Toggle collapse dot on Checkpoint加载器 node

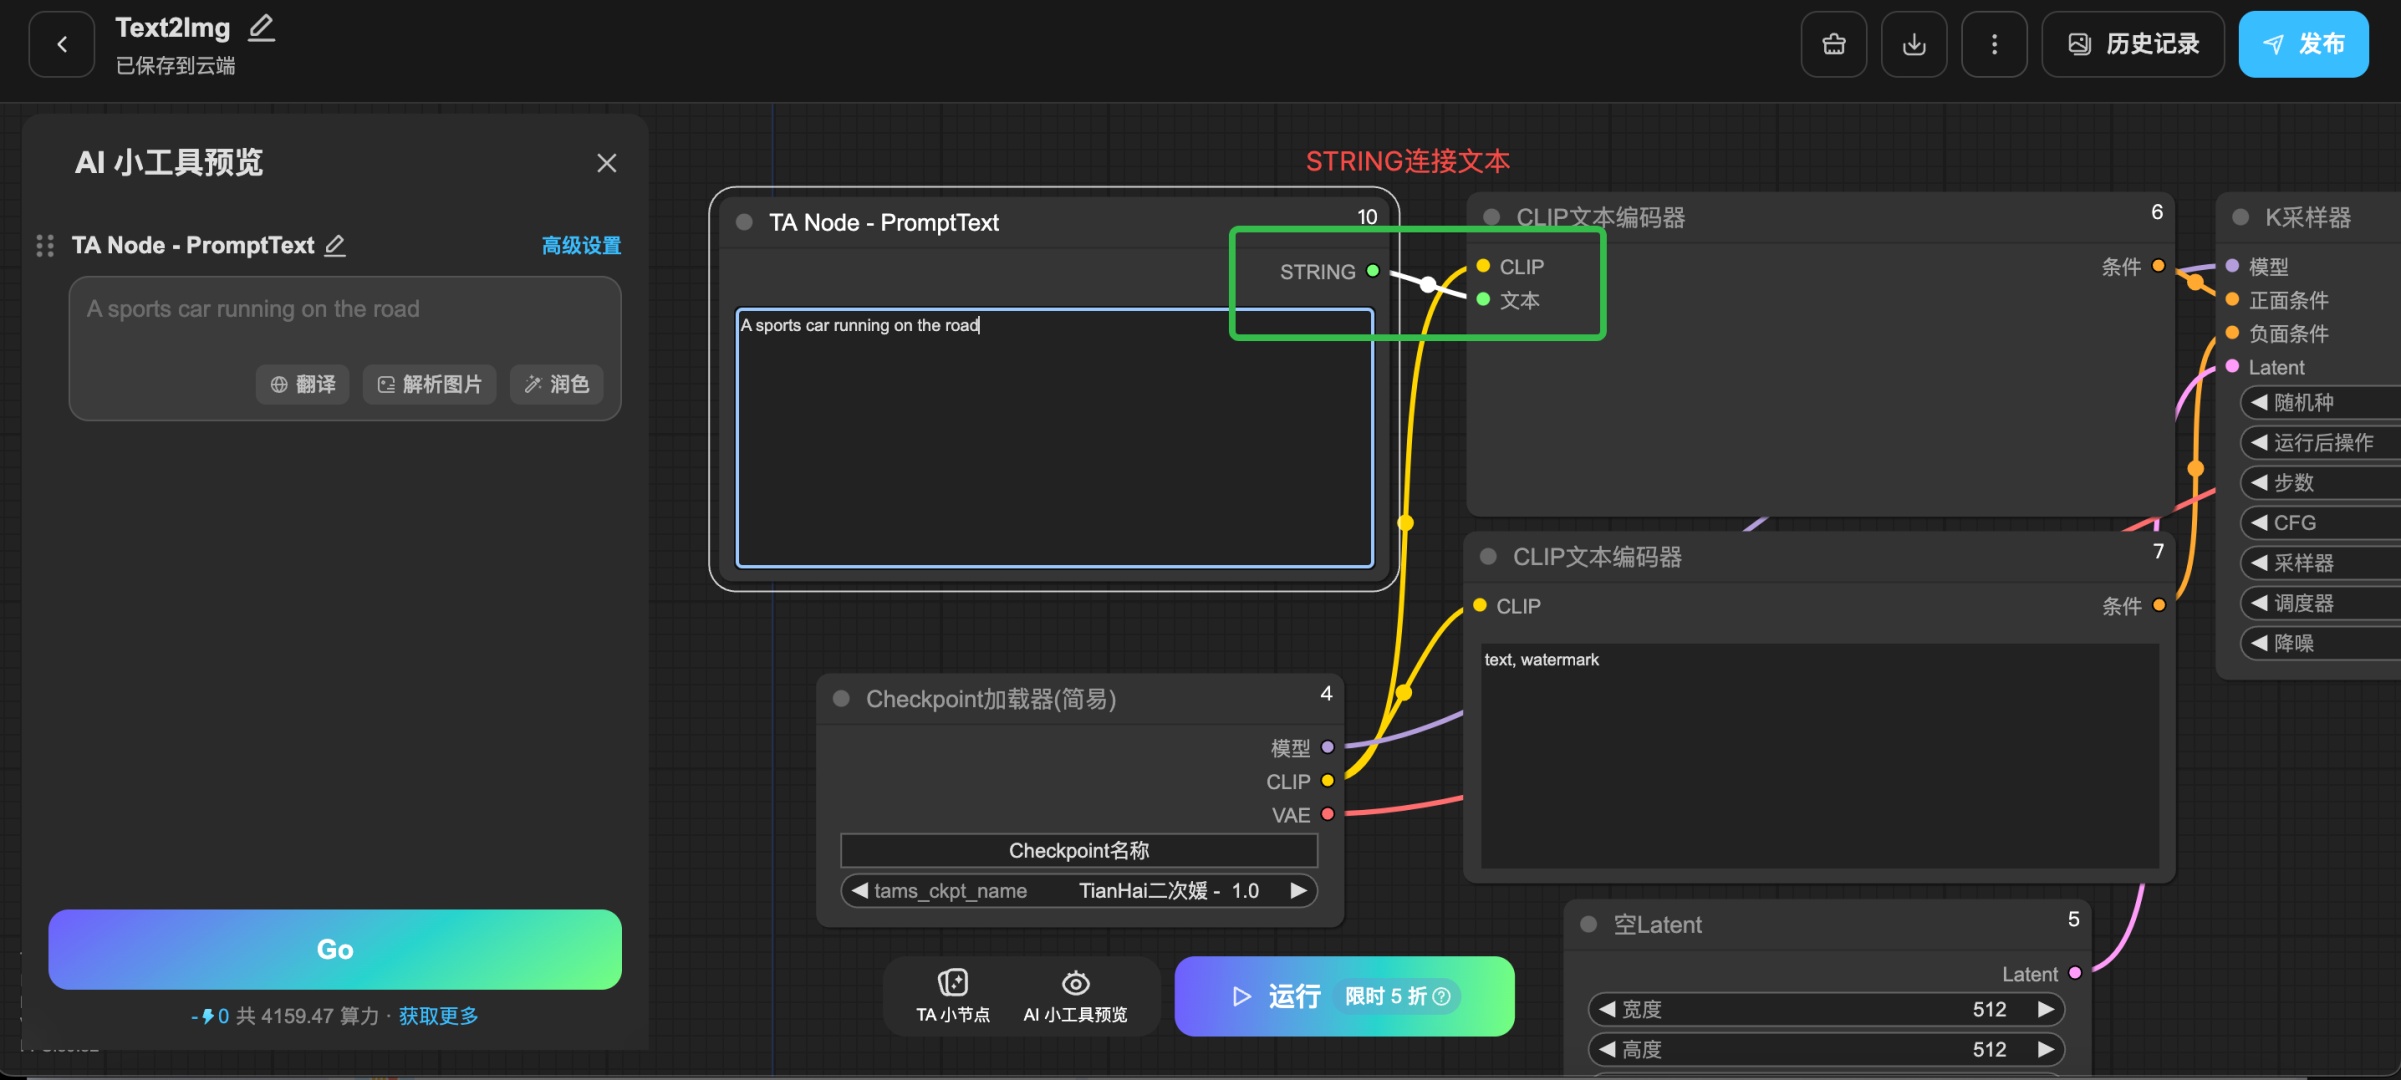(x=841, y=699)
